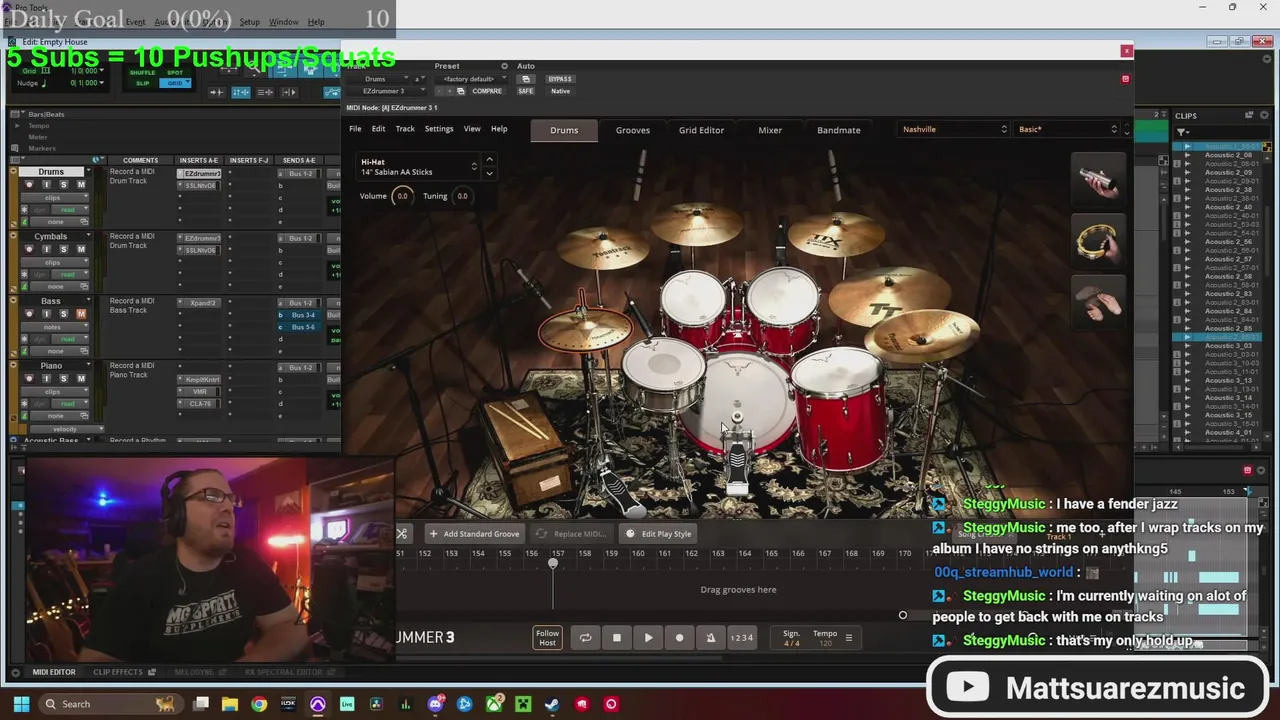Select the Bandmate tab
1280x720 pixels.
click(x=838, y=130)
